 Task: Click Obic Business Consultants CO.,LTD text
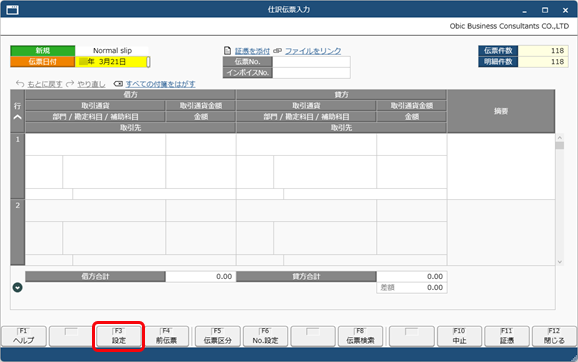[509, 26]
